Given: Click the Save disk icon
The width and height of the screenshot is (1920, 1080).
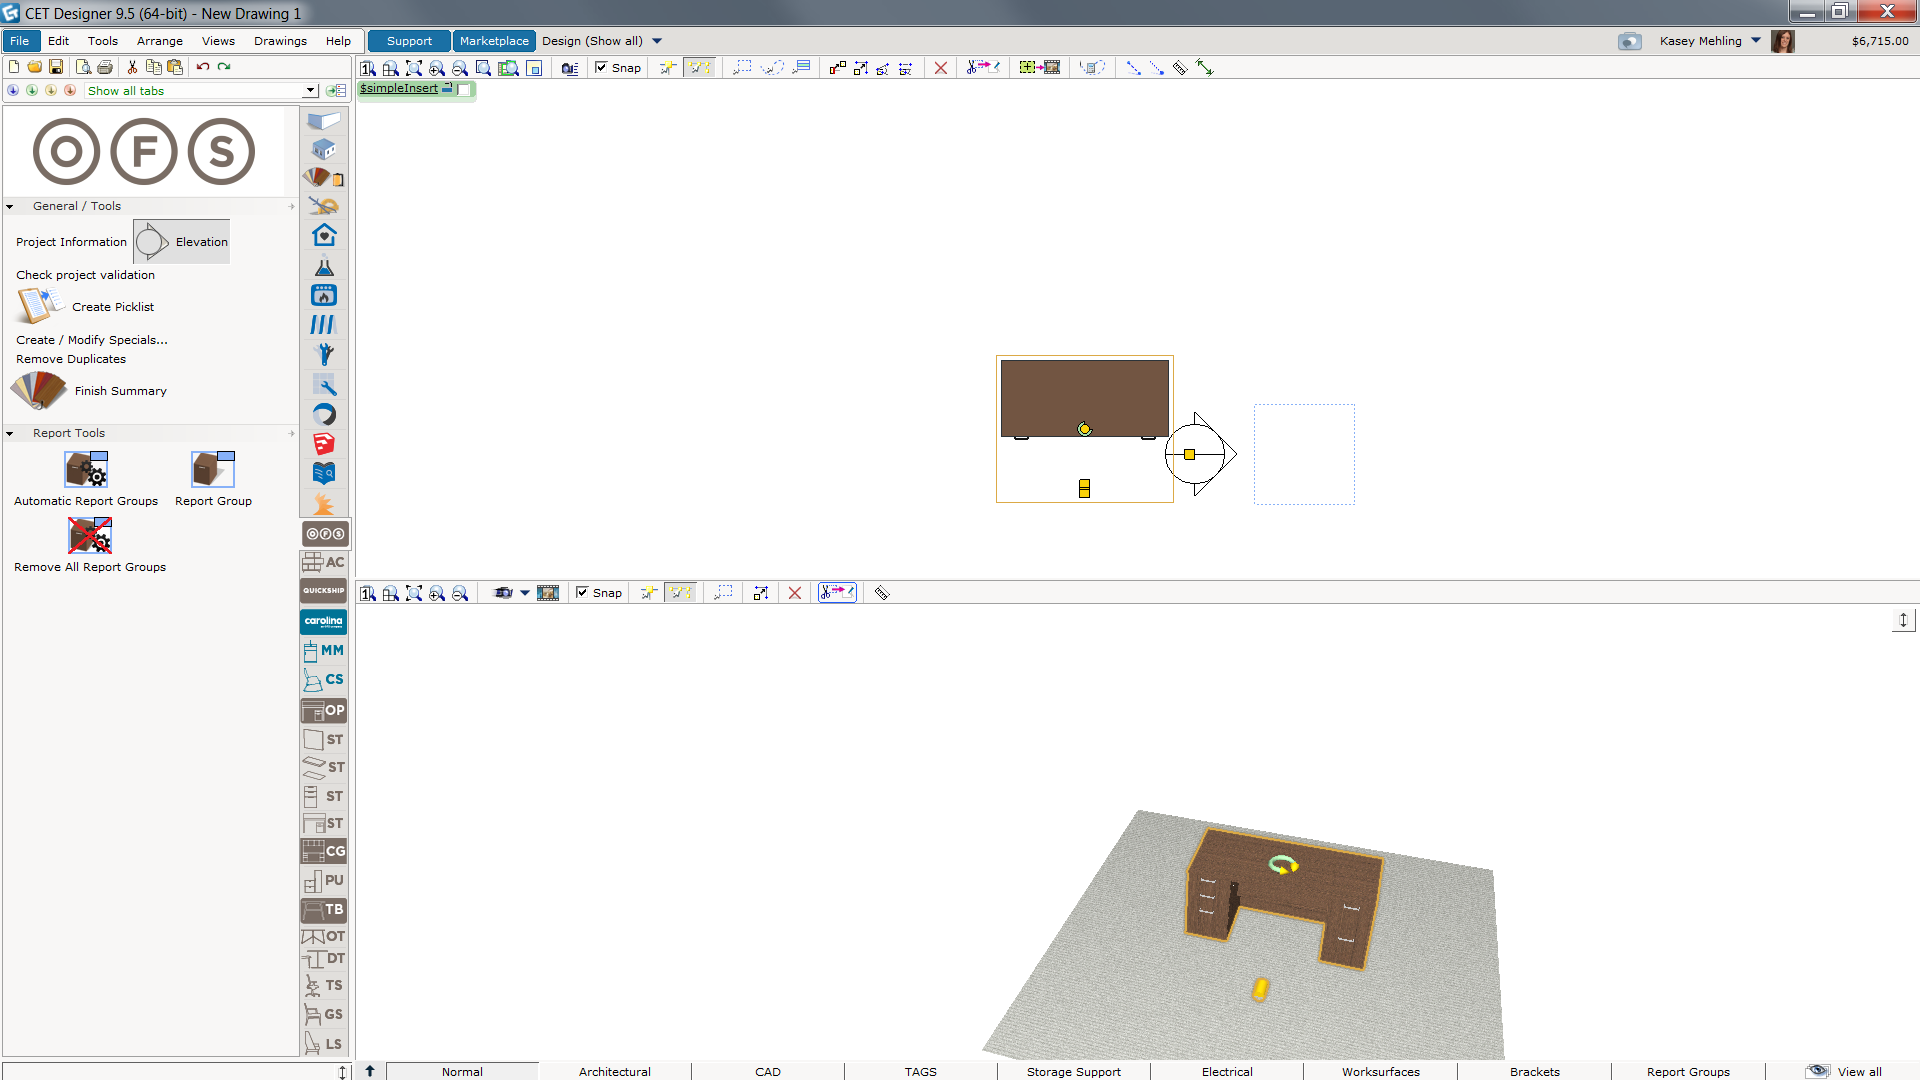Looking at the screenshot, I should tap(56, 67).
